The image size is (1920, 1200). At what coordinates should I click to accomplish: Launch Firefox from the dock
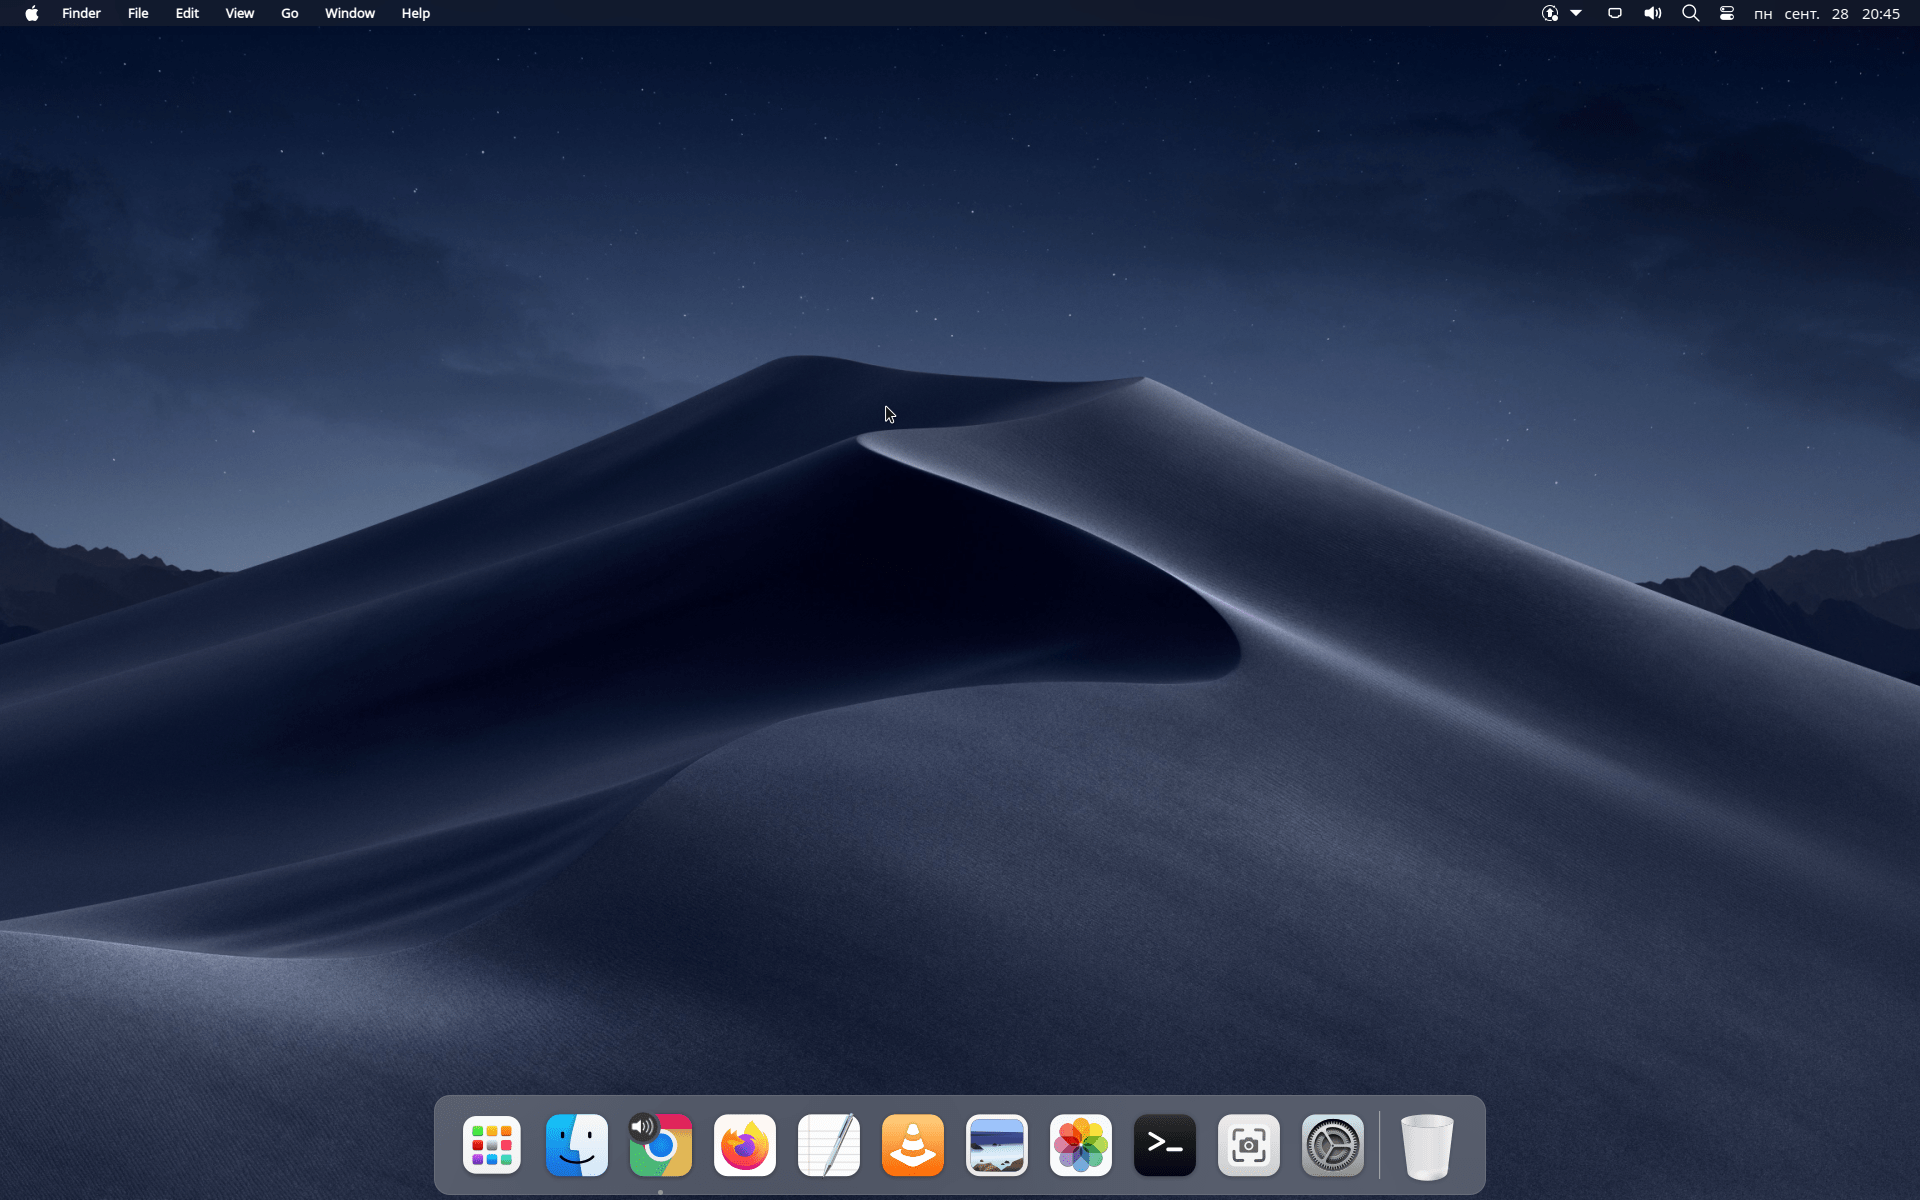click(745, 1145)
